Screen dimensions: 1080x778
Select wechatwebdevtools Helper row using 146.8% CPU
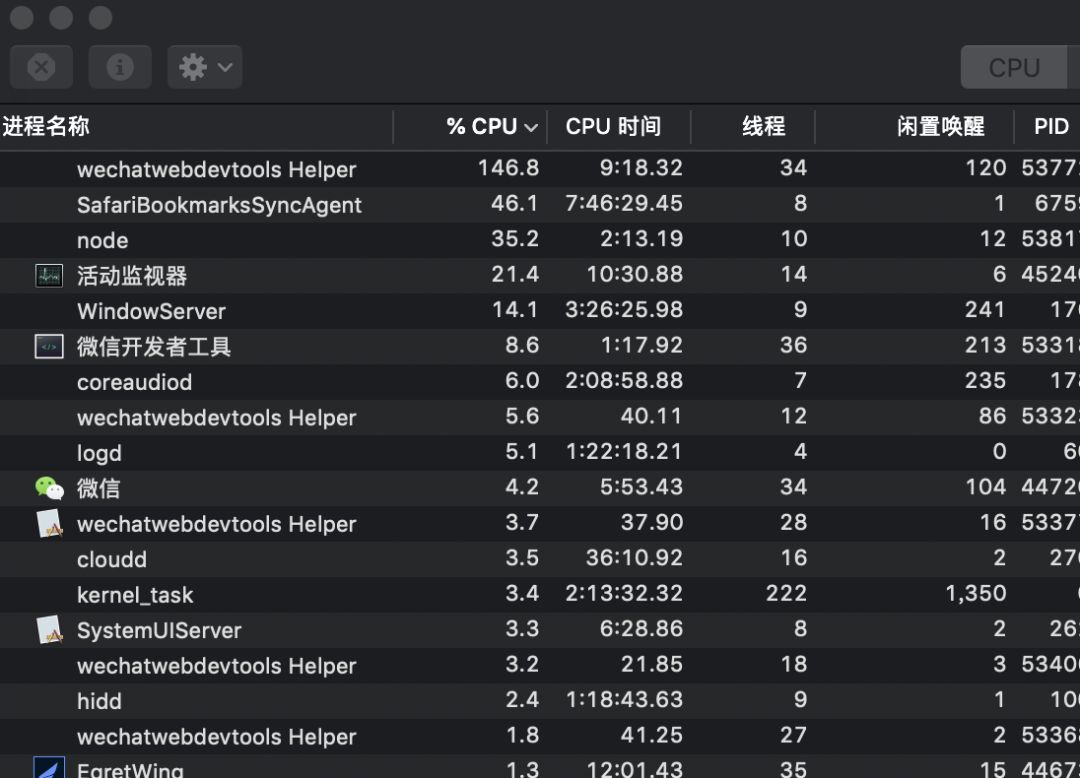click(540, 169)
